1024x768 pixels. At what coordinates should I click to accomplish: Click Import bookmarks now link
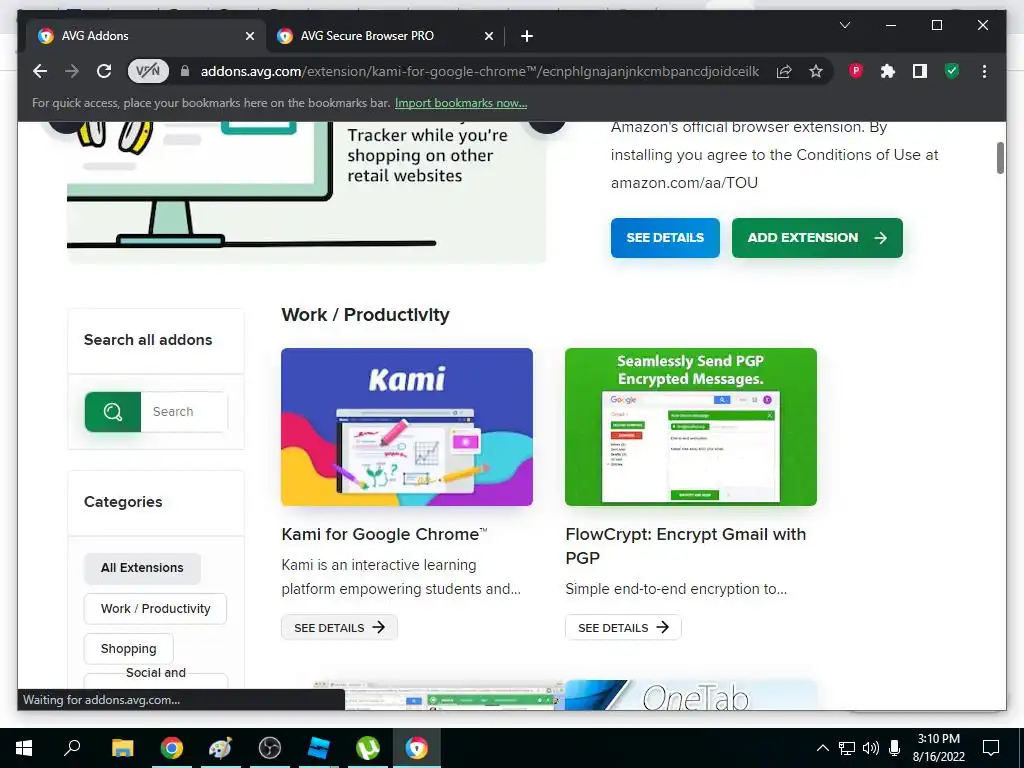pos(460,103)
